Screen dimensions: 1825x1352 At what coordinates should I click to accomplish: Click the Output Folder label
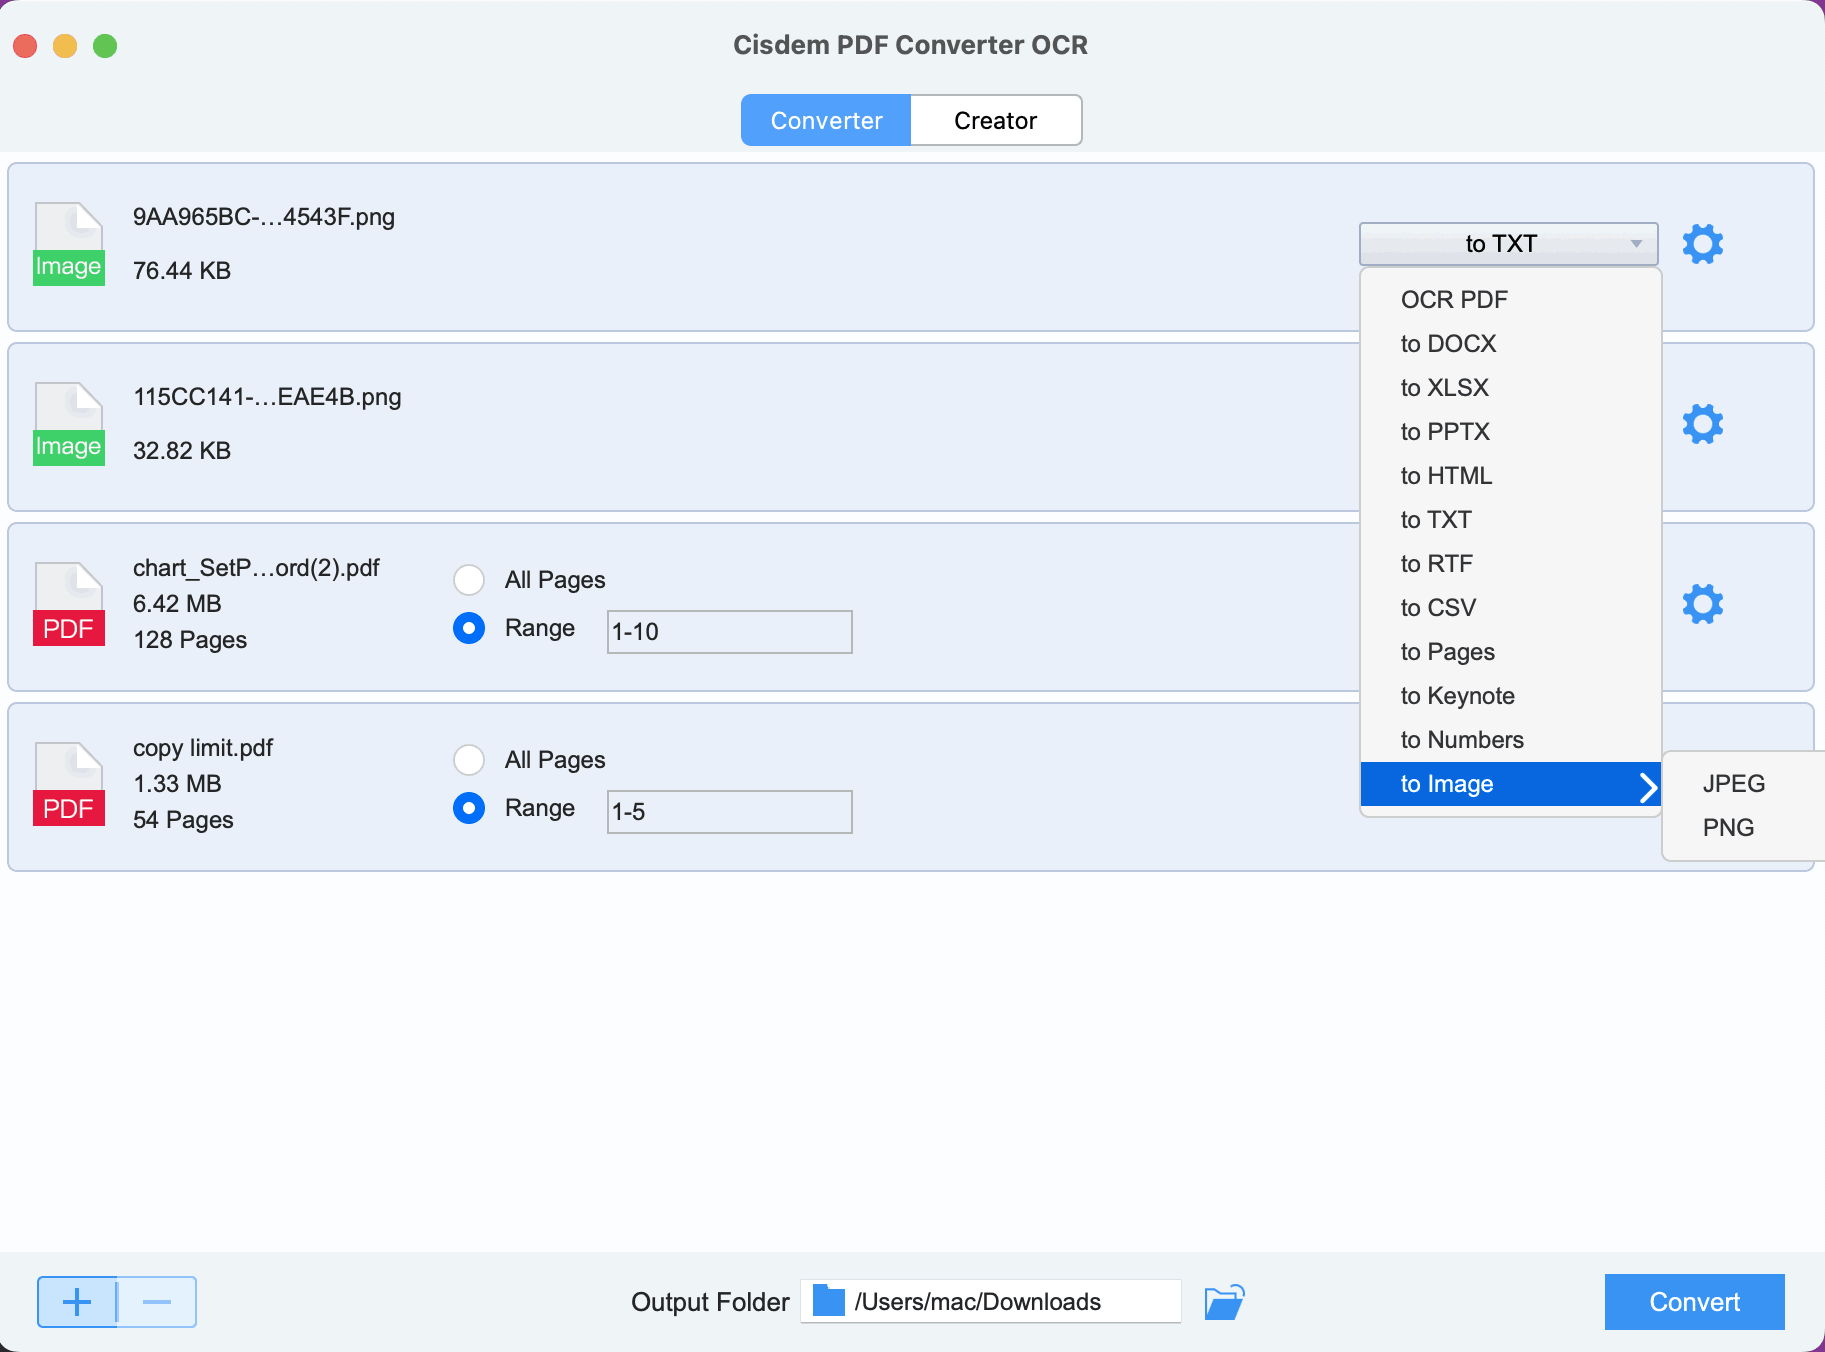[x=710, y=1302]
